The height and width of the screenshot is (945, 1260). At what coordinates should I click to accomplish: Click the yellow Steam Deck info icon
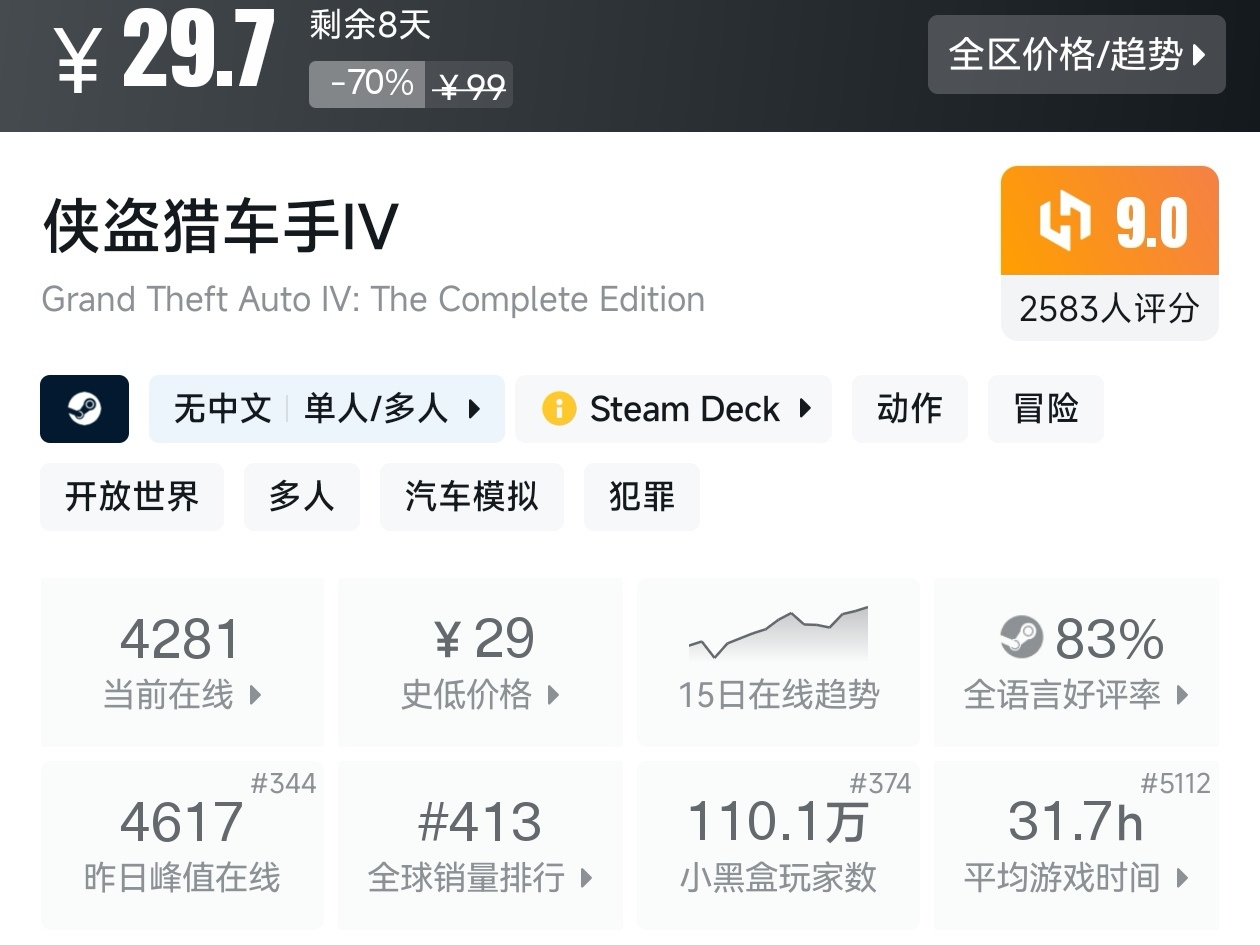click(558, 409)
